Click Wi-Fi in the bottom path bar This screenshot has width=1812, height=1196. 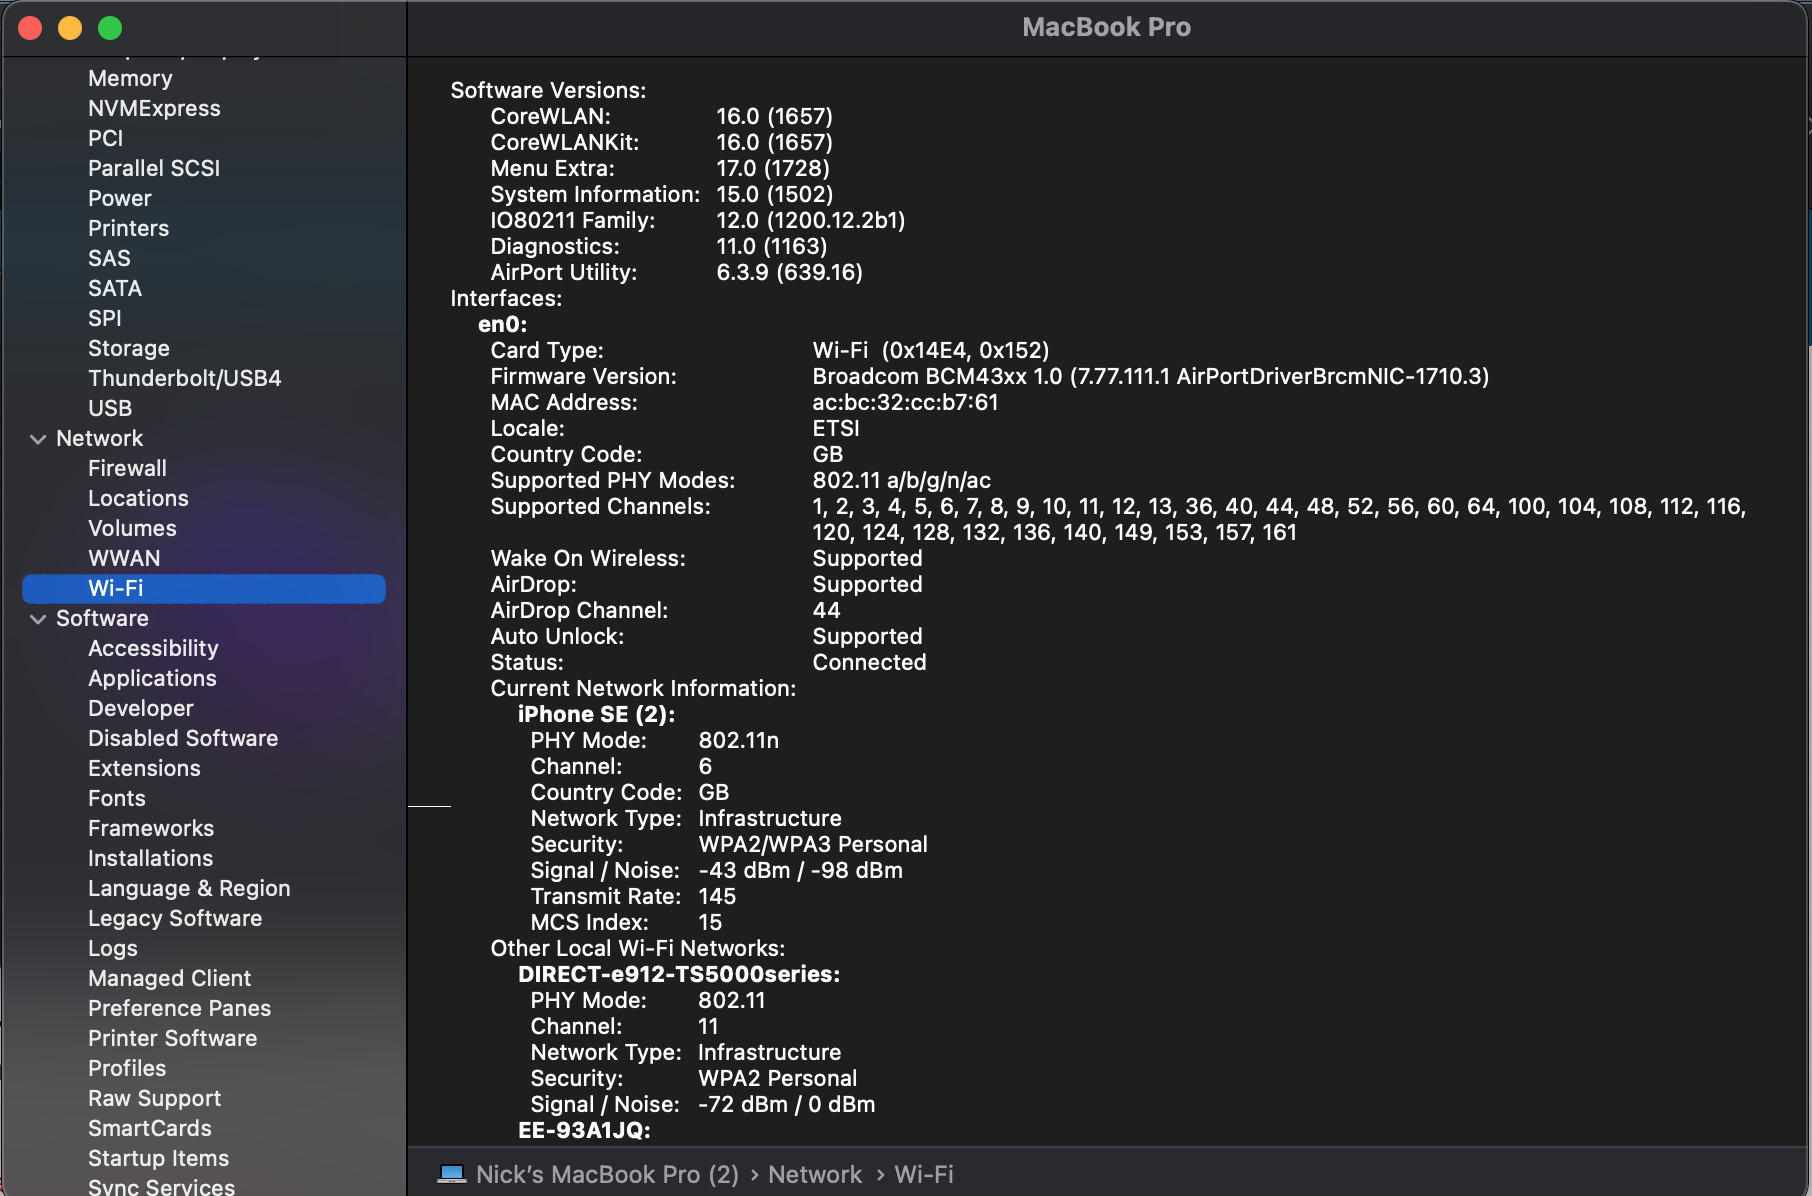(x=923, y=1174)
